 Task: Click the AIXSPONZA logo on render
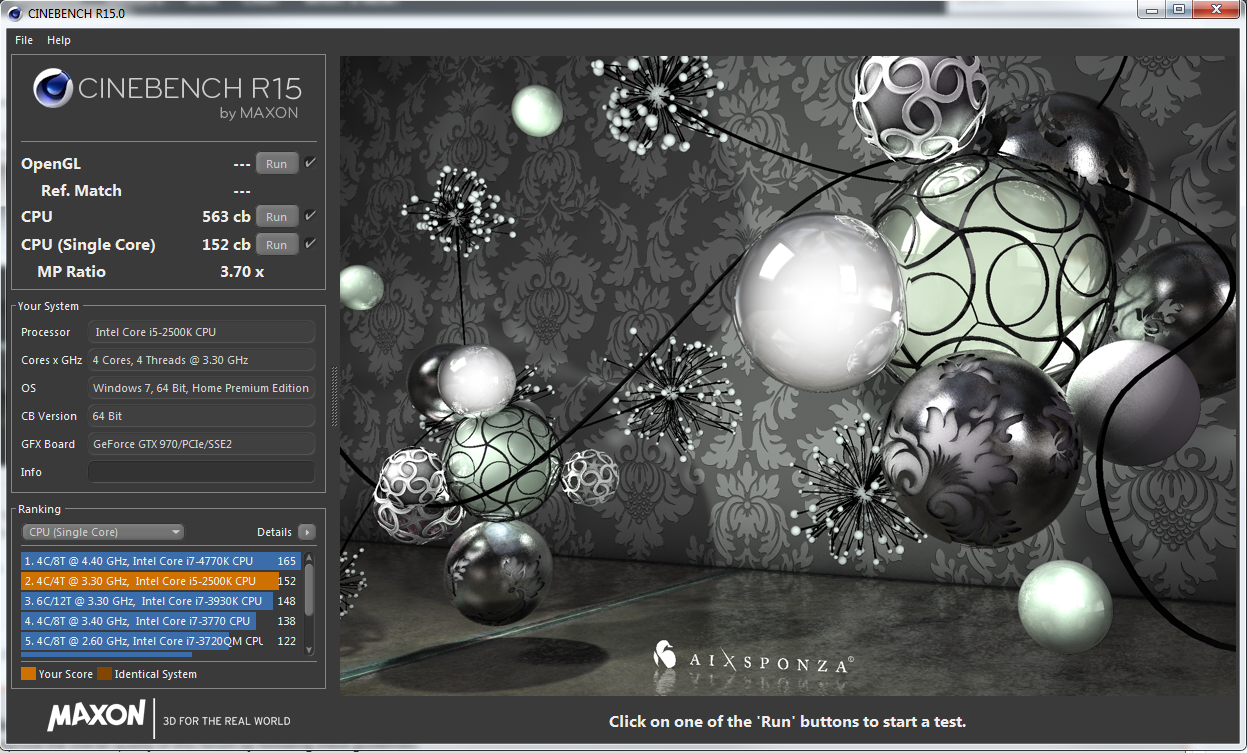pos(752,658)
